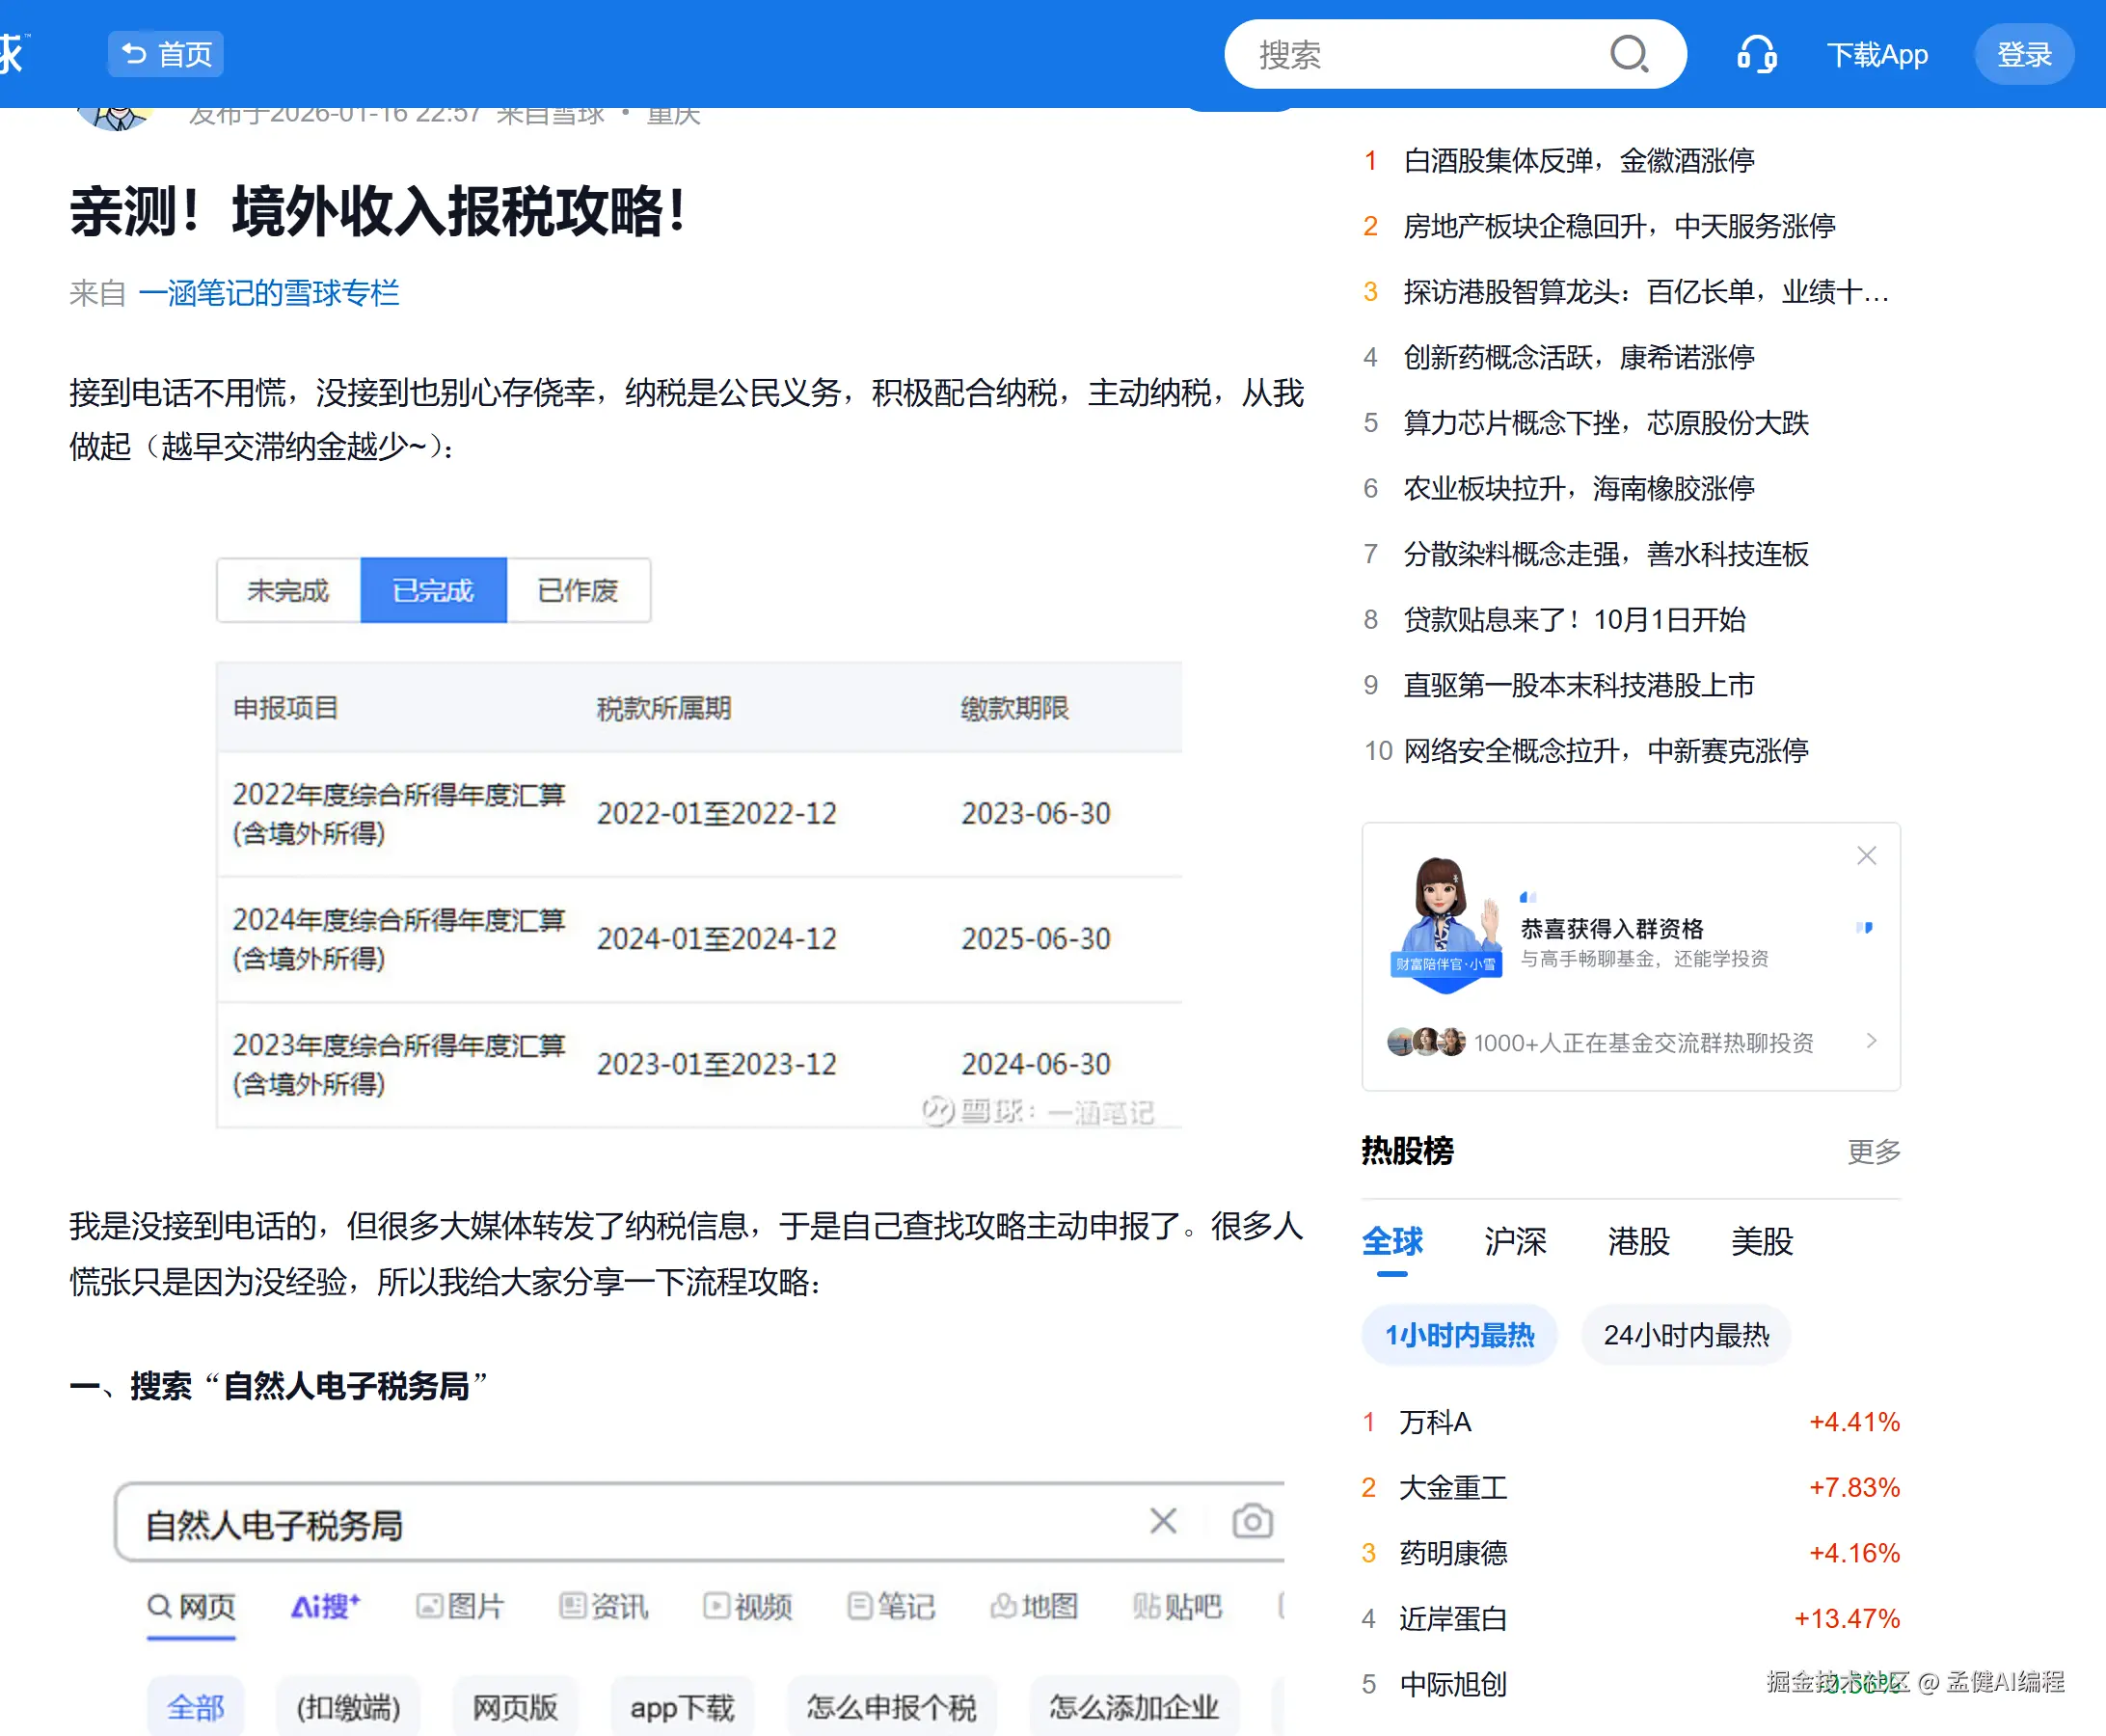
Task: Click the 地图 tab icon
Action: pos(1034,1606)
